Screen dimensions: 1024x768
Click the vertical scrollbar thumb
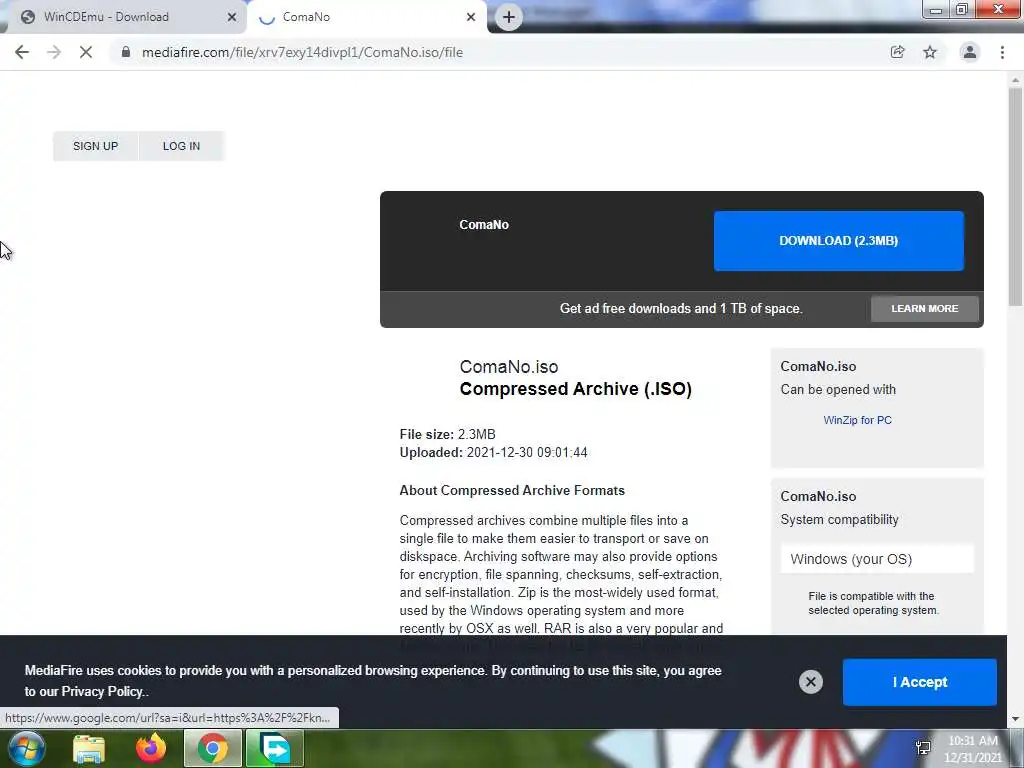pos(1015,196)
